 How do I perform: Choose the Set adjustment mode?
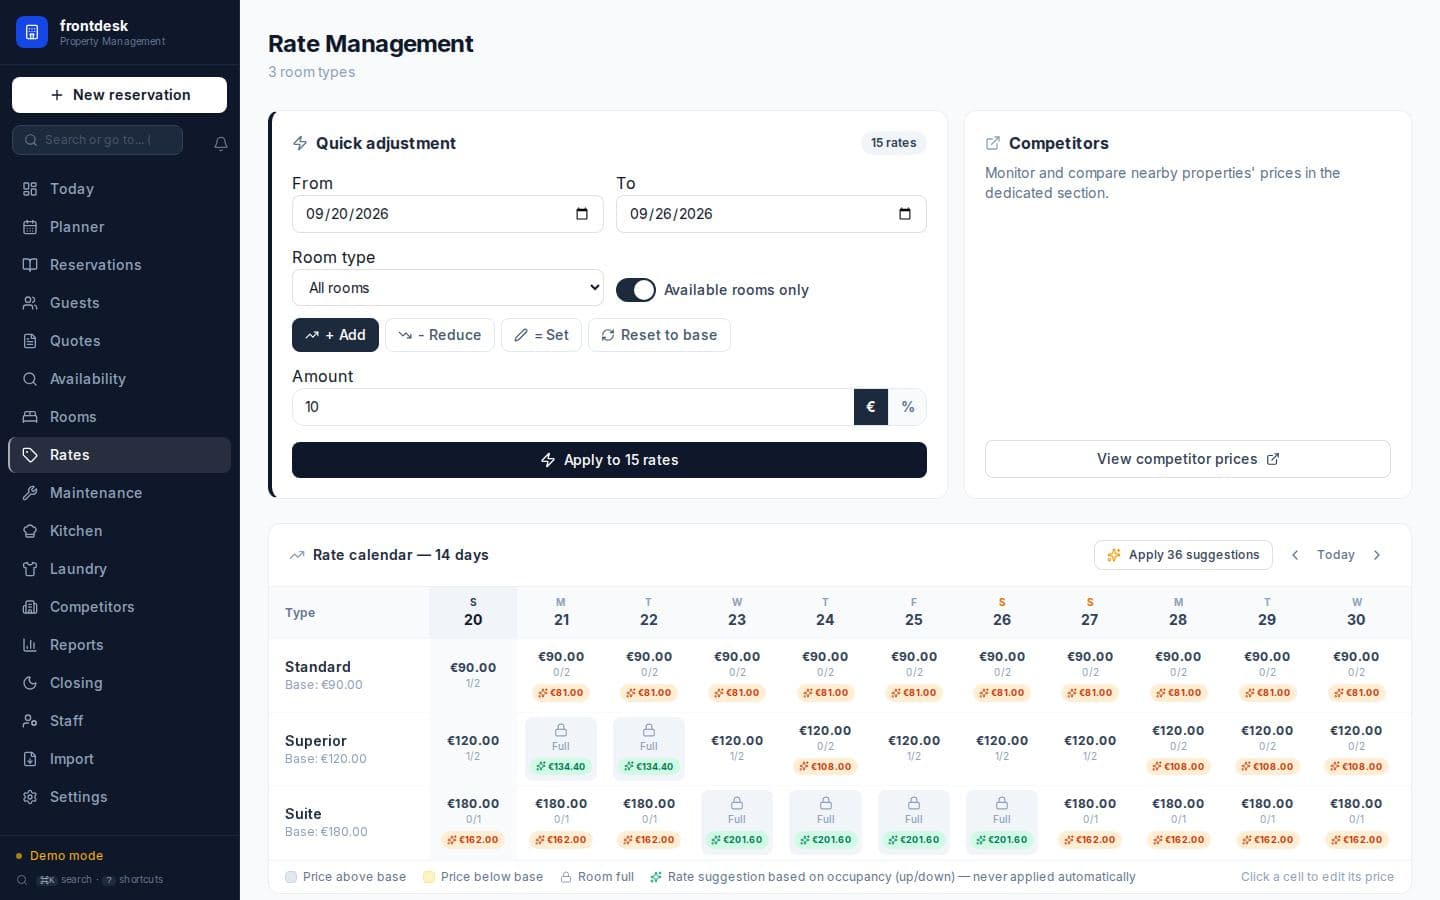(x=541, y=335)
